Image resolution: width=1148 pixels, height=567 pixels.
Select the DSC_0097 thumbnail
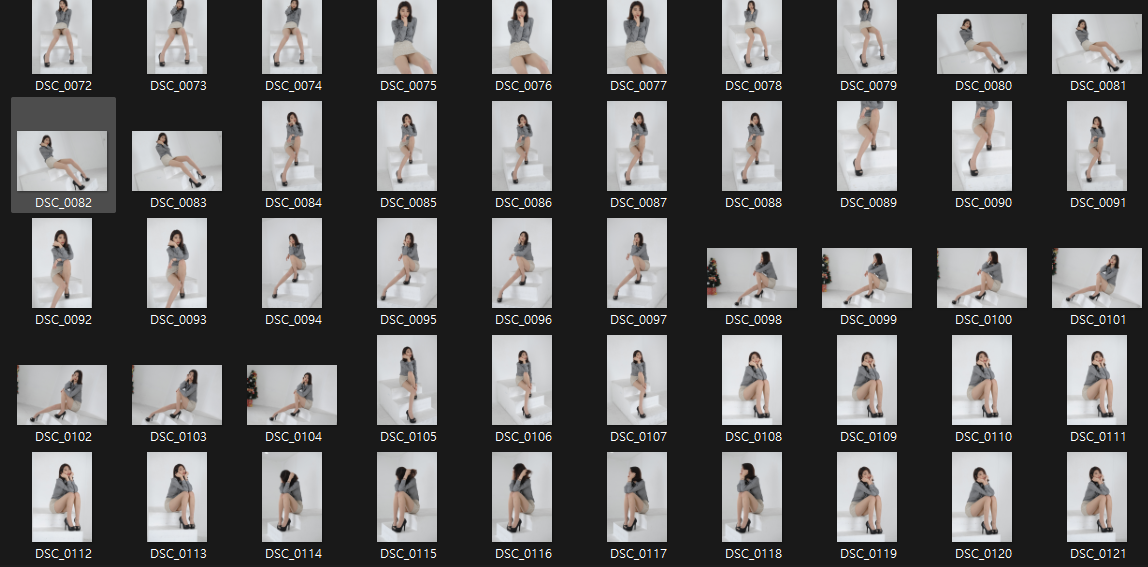[x=637, y=263]
